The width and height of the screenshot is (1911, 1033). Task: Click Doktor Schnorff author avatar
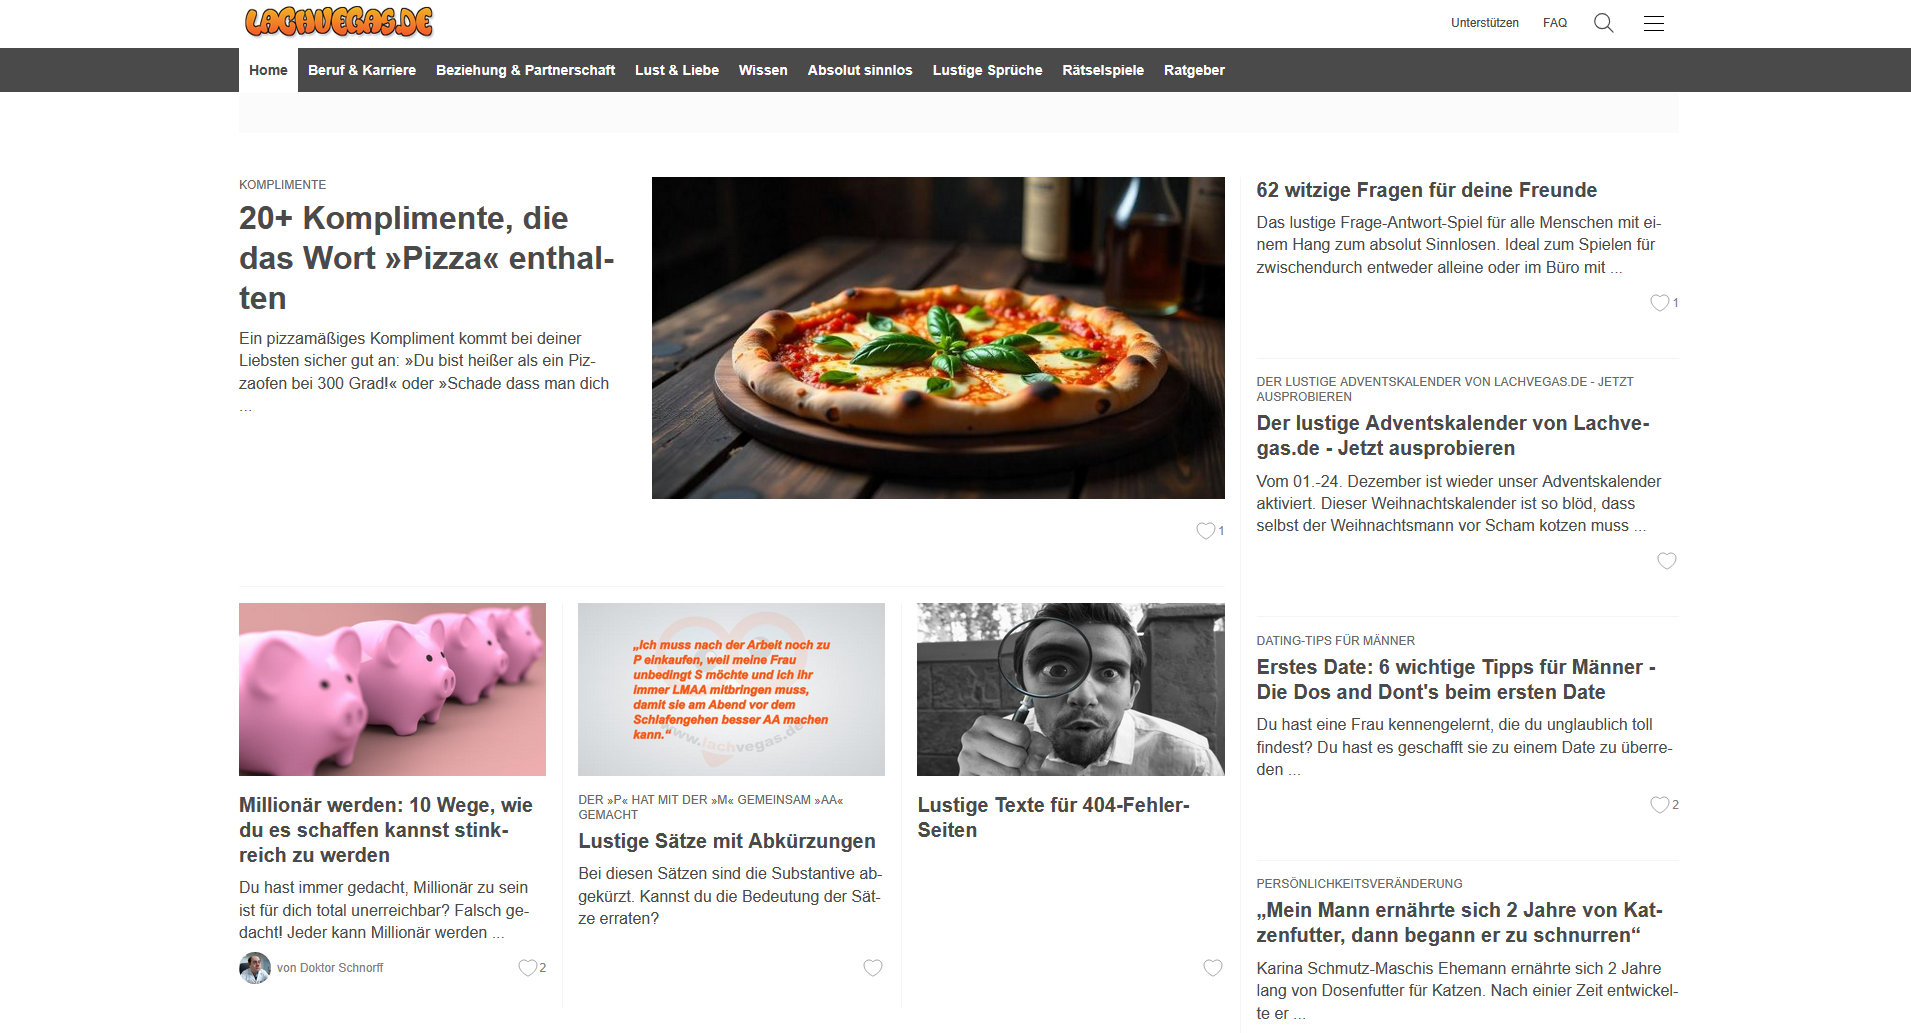coord(255,968)
